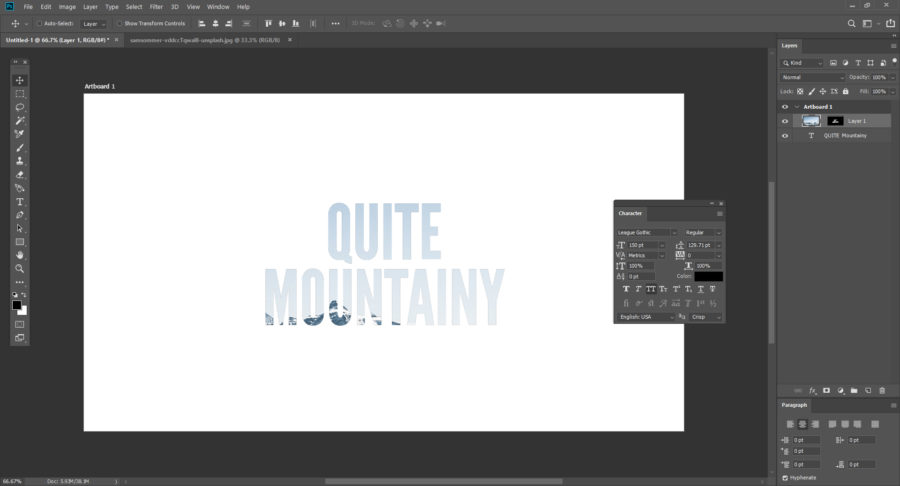Click the Add layer style fx icon

(812, 391)
